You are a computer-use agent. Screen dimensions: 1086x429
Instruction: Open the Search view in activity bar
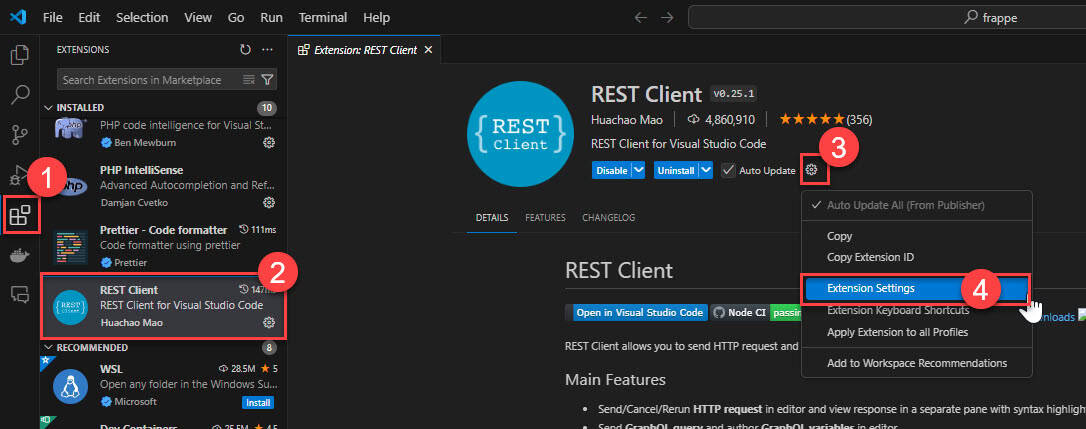pos(20,95)
